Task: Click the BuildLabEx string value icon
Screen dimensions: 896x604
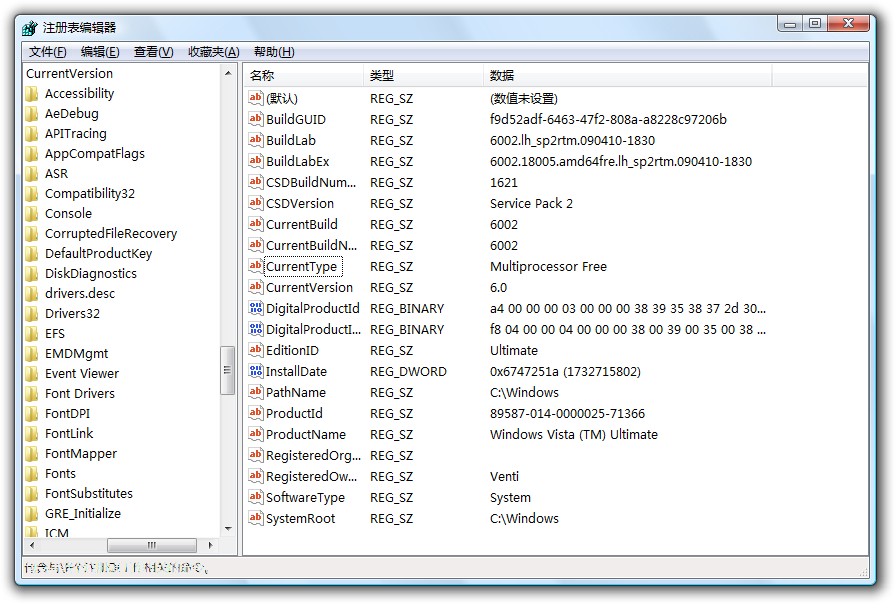Action: 255,161
